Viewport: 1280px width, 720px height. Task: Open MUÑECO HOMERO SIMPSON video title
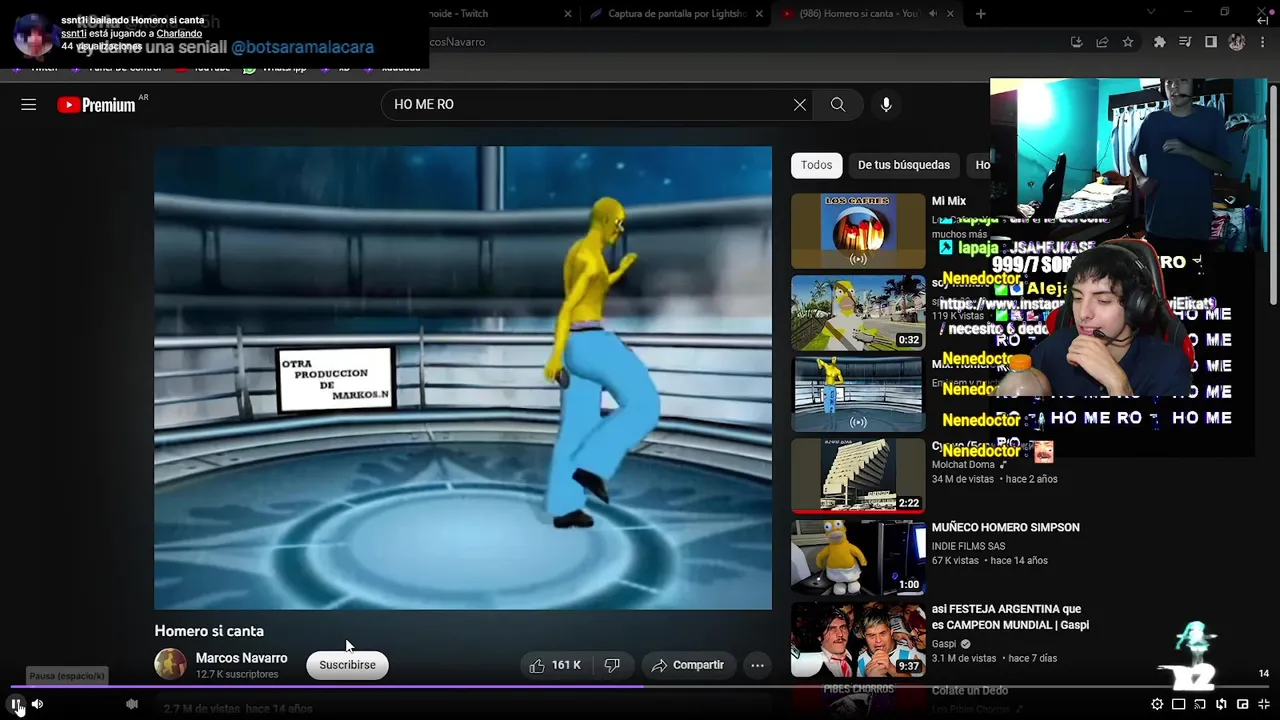(1005, 527)
